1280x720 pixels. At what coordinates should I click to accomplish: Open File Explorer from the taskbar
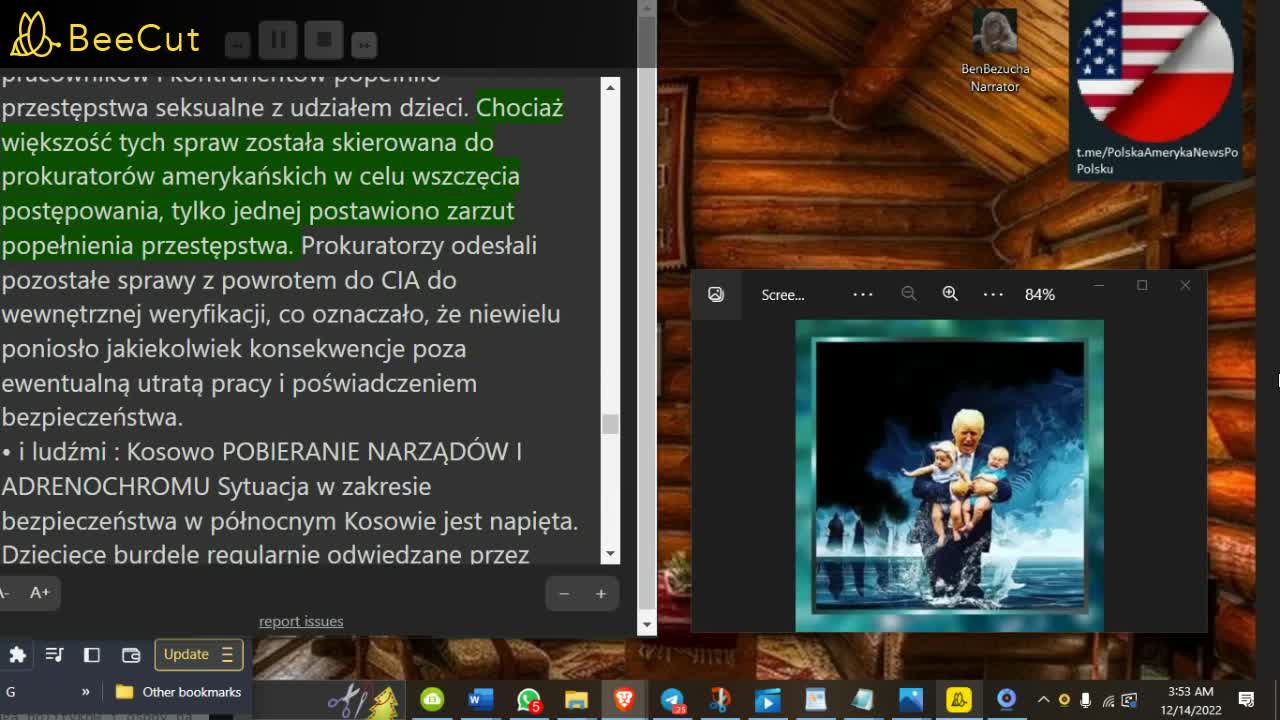pos(576,700)
